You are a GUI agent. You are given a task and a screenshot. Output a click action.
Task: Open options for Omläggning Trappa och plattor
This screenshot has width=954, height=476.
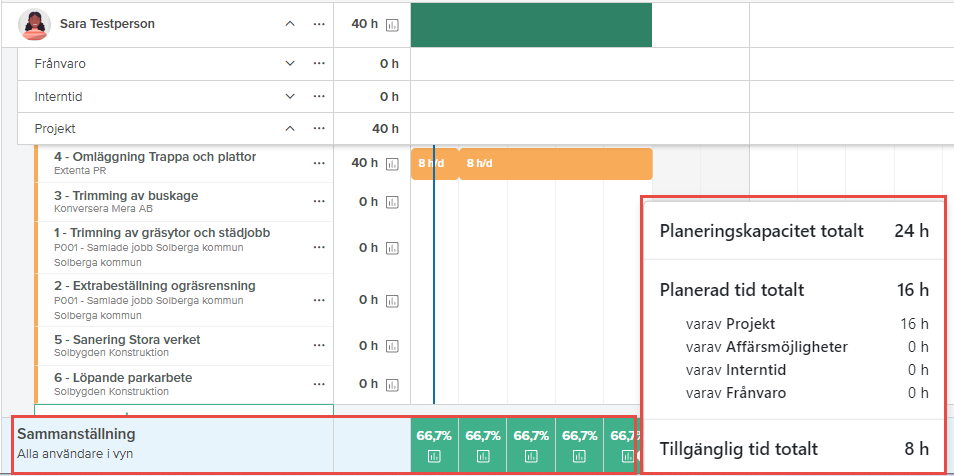(x=319, y=163)
